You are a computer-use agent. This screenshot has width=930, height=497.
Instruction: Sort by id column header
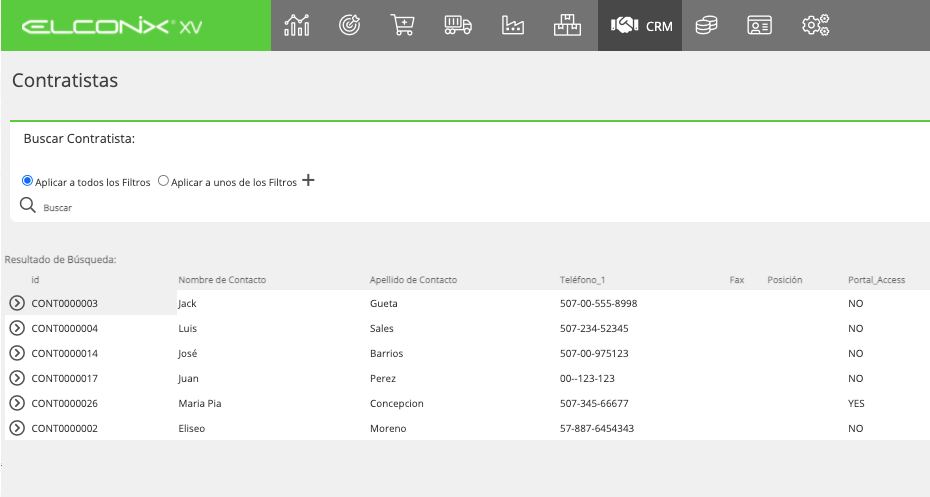(x=35, y=279)
